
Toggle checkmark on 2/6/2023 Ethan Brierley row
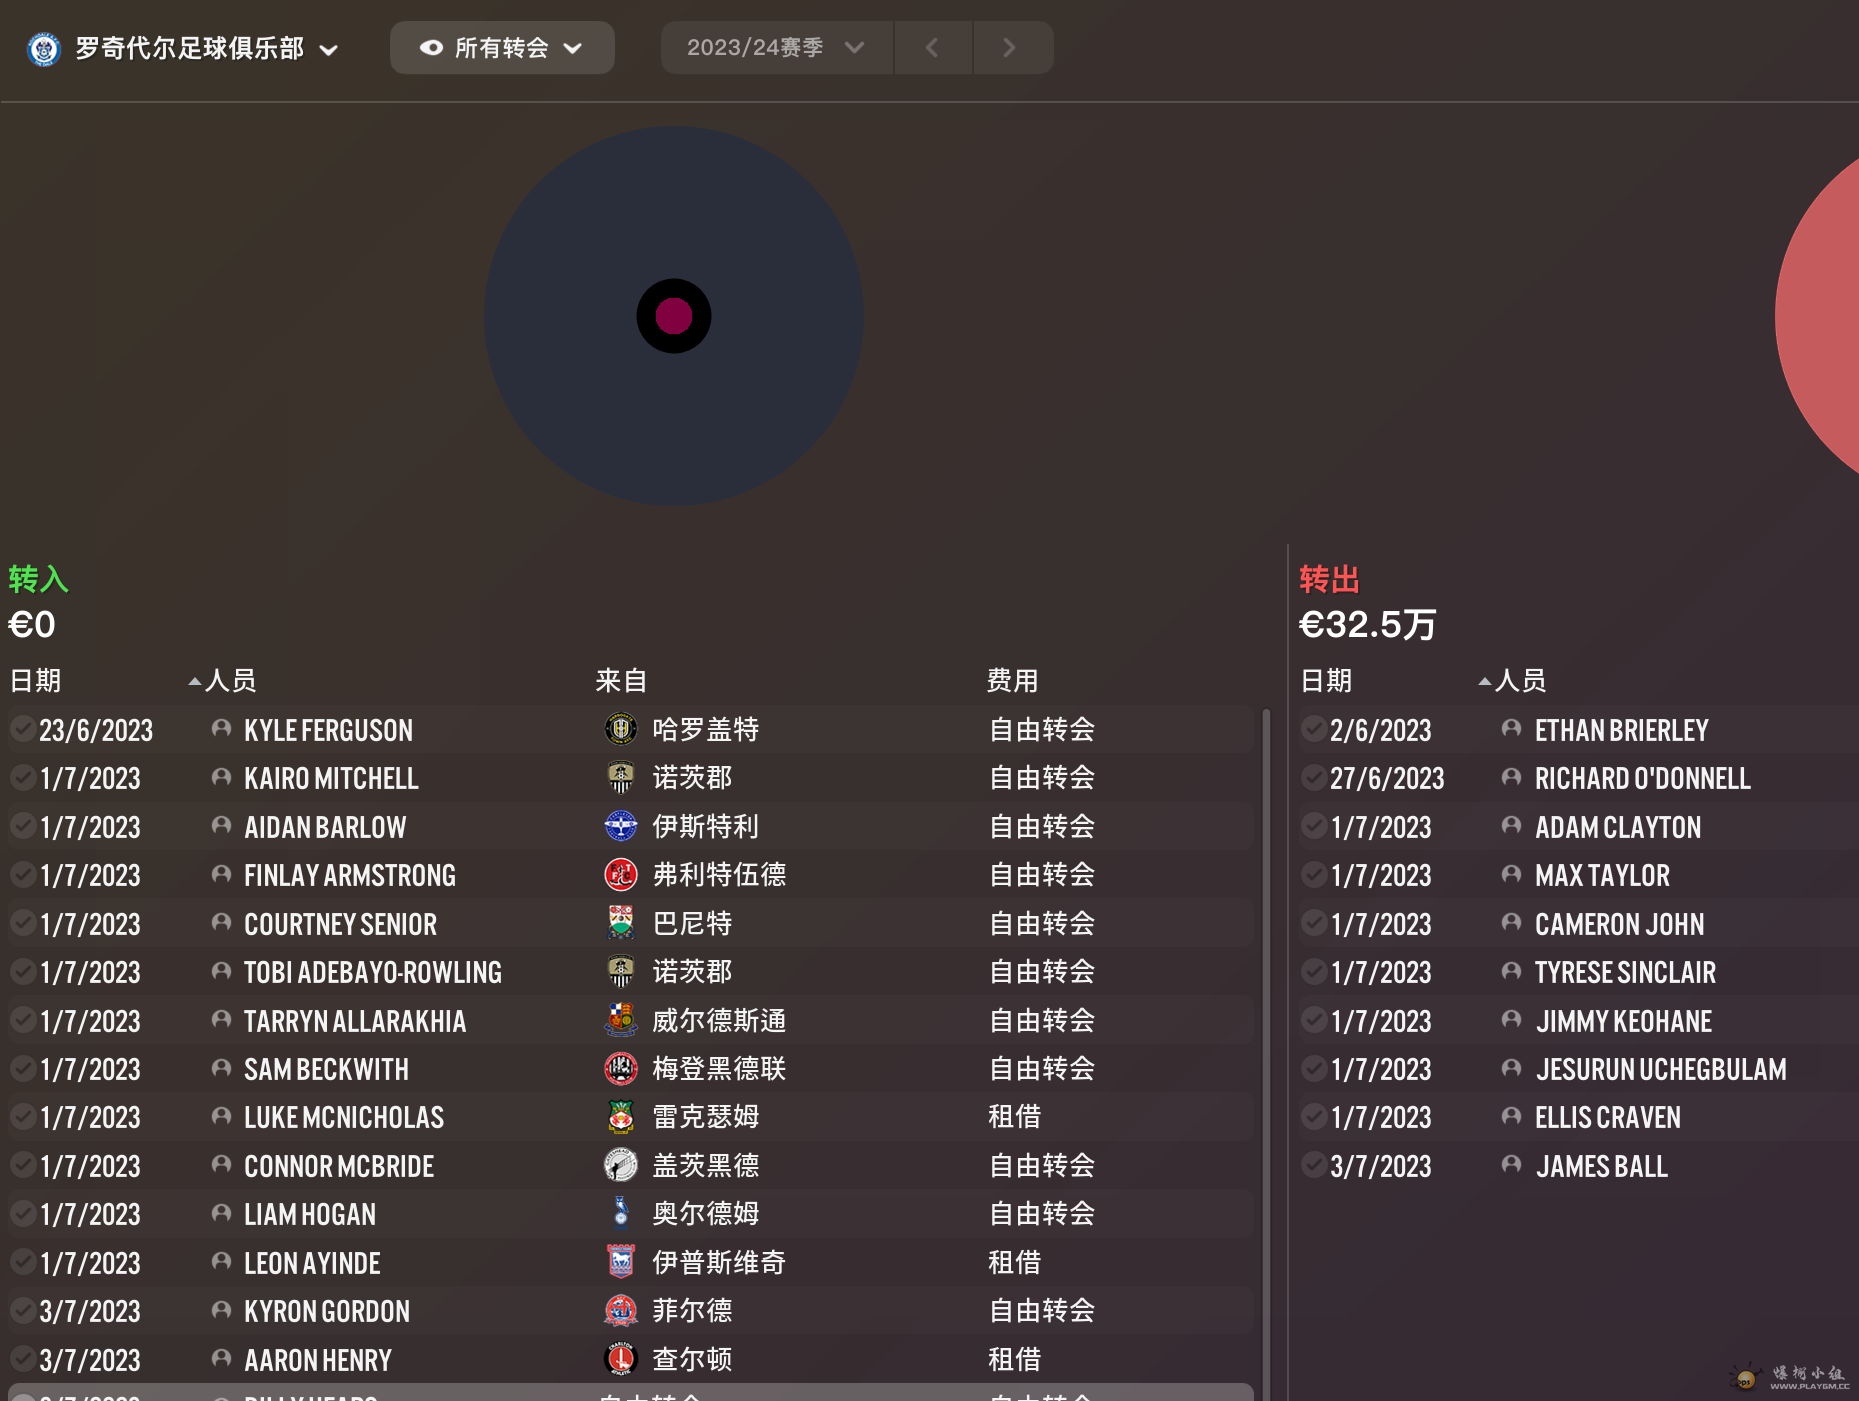tap(1313, 729)
